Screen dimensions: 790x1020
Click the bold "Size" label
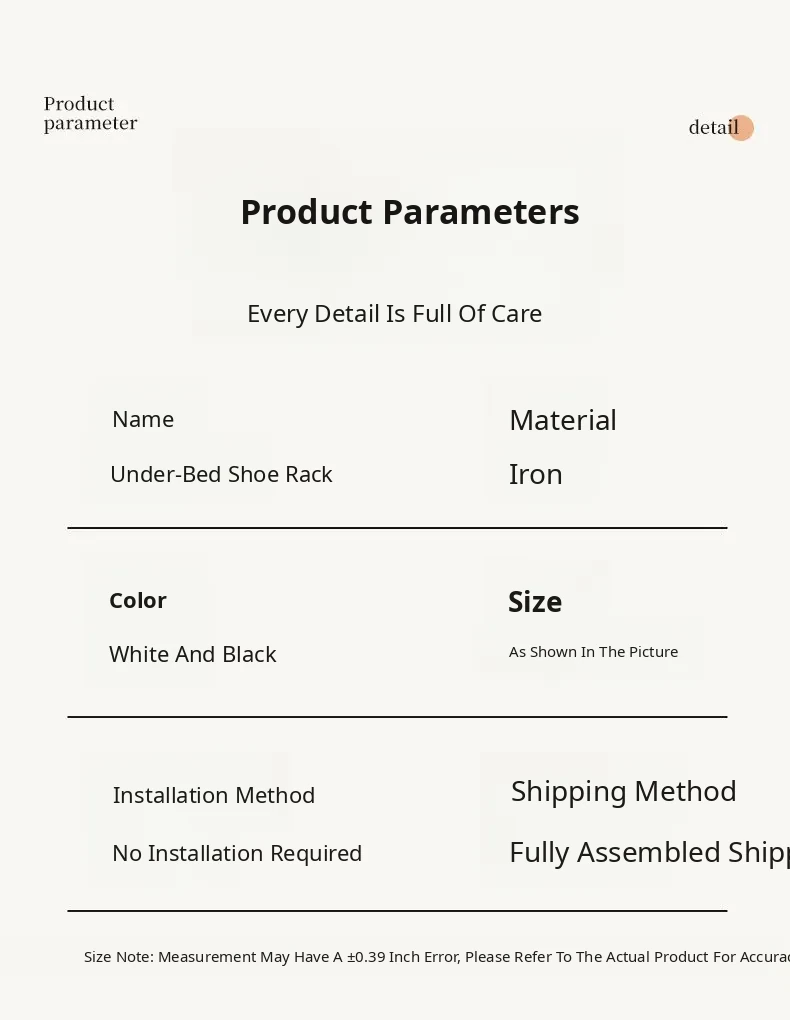(x=535, y=602)
